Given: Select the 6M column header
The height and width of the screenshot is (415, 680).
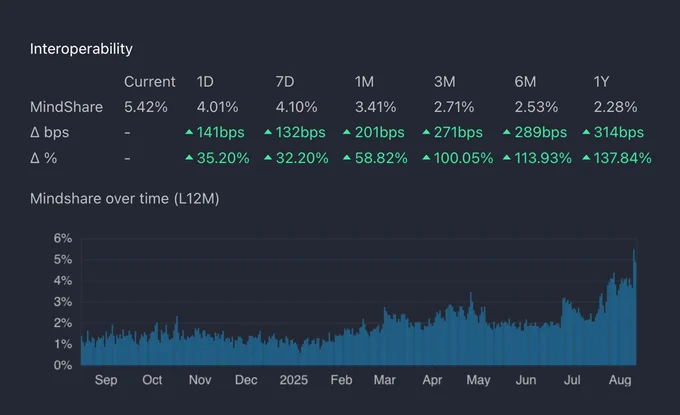Looking at the screenshot, I should pyautogui.click(x=525, y=82).
